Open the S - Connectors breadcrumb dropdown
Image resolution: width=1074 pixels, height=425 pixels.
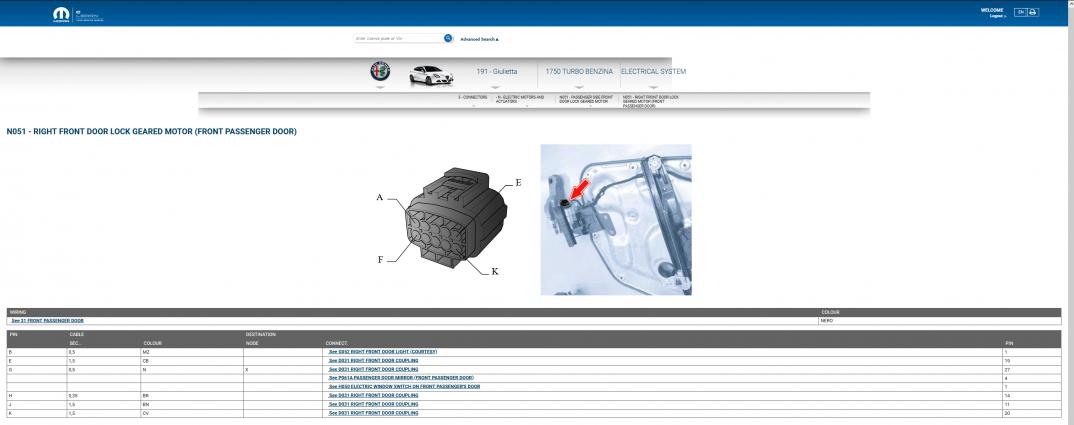point(473,97)
